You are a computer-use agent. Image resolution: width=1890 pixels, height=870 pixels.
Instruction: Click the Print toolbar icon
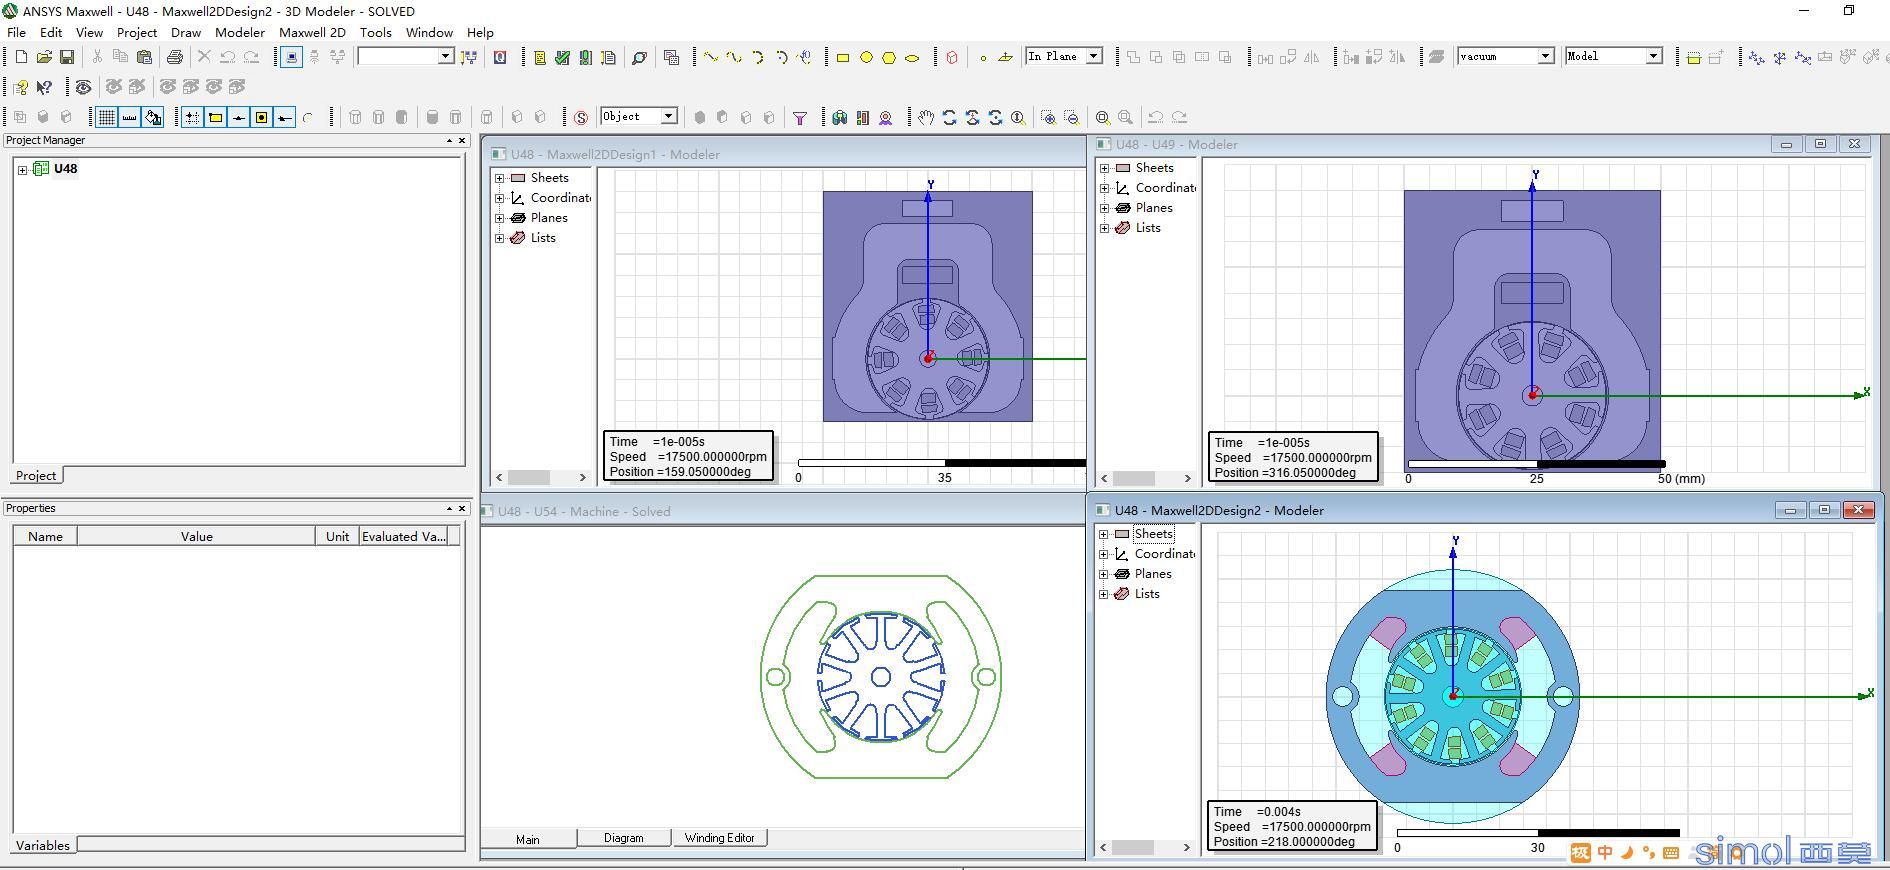[x=175, y=57]
